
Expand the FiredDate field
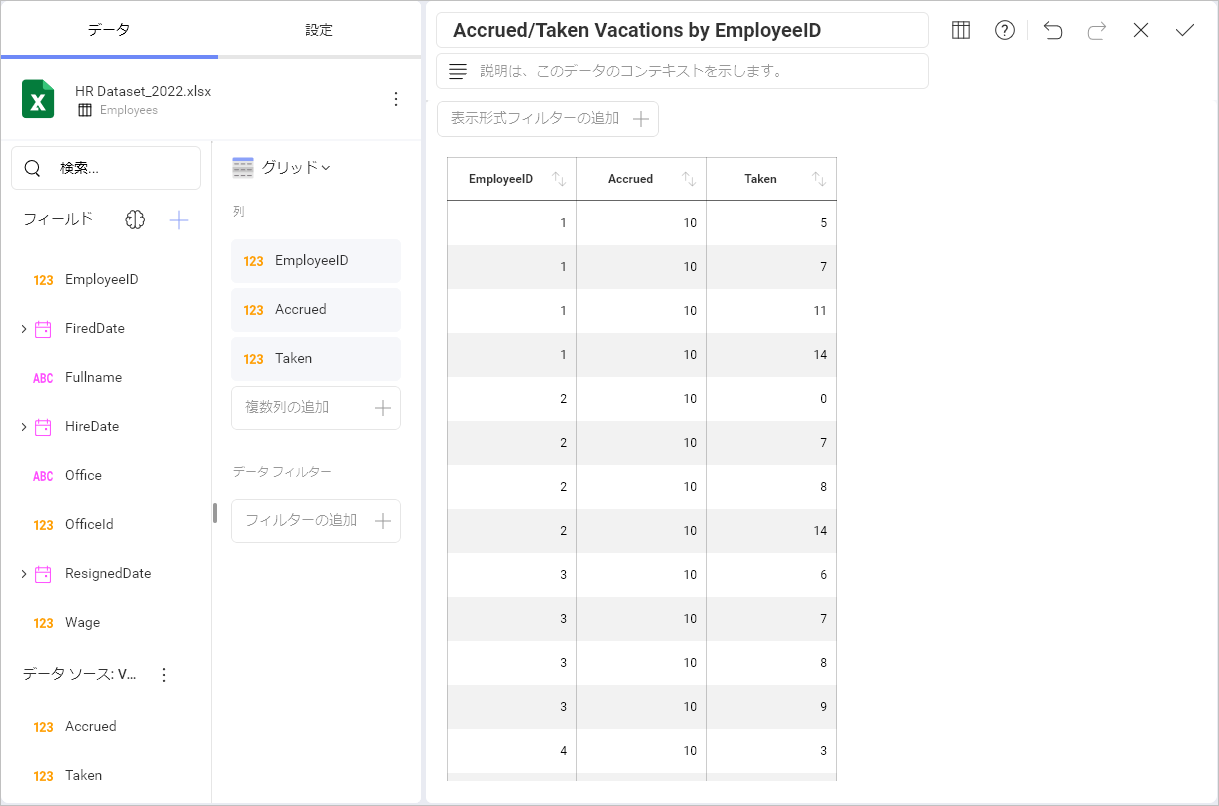[x=23, y=329]
